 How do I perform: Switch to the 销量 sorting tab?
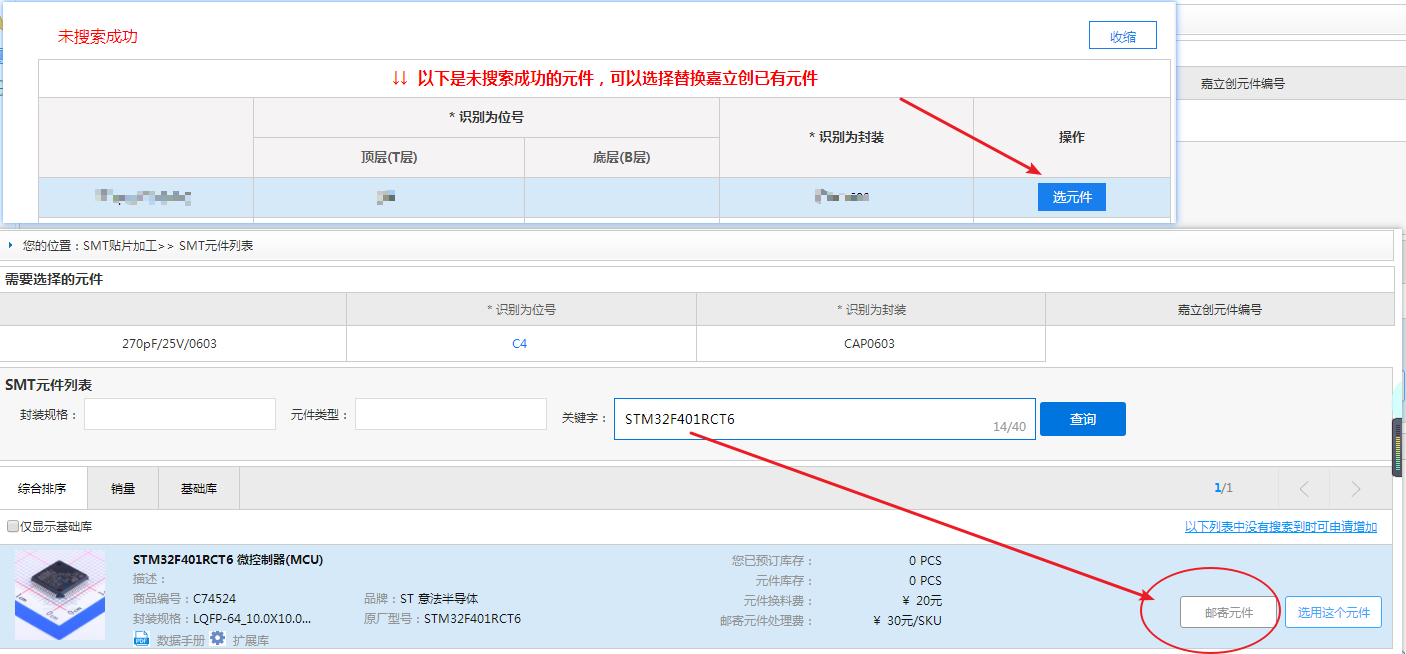[x=122, y=489]
